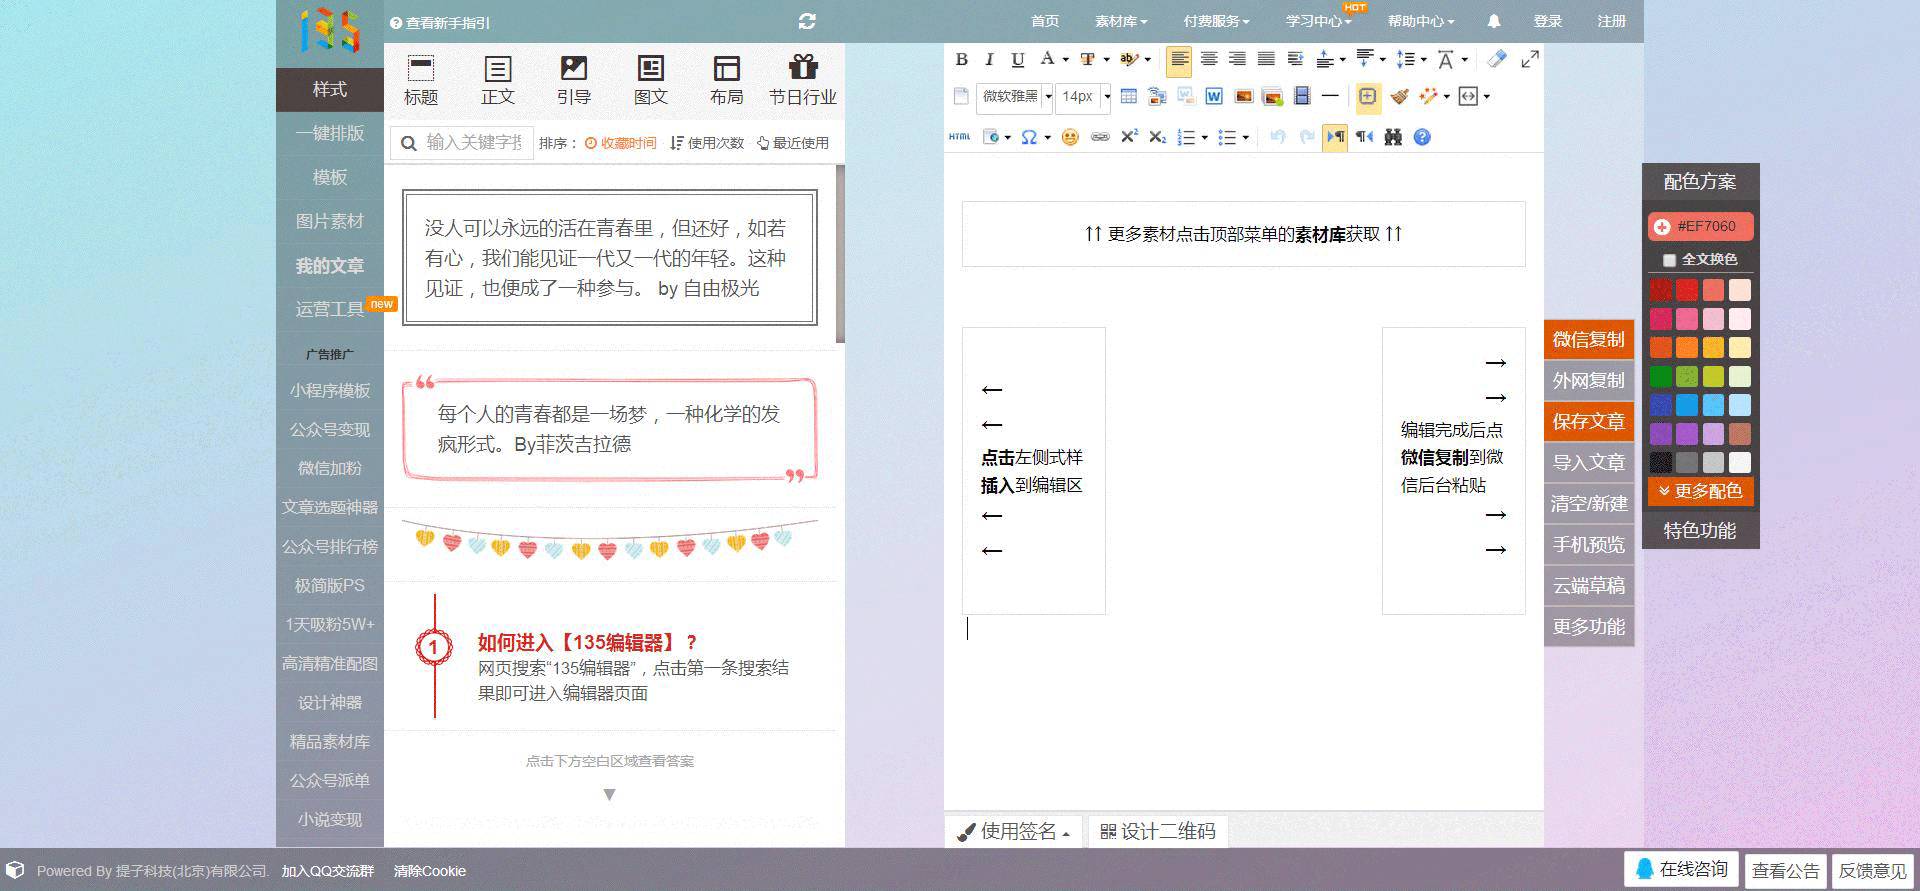Expand the 素材库 top menu

tap(1121, 21)
